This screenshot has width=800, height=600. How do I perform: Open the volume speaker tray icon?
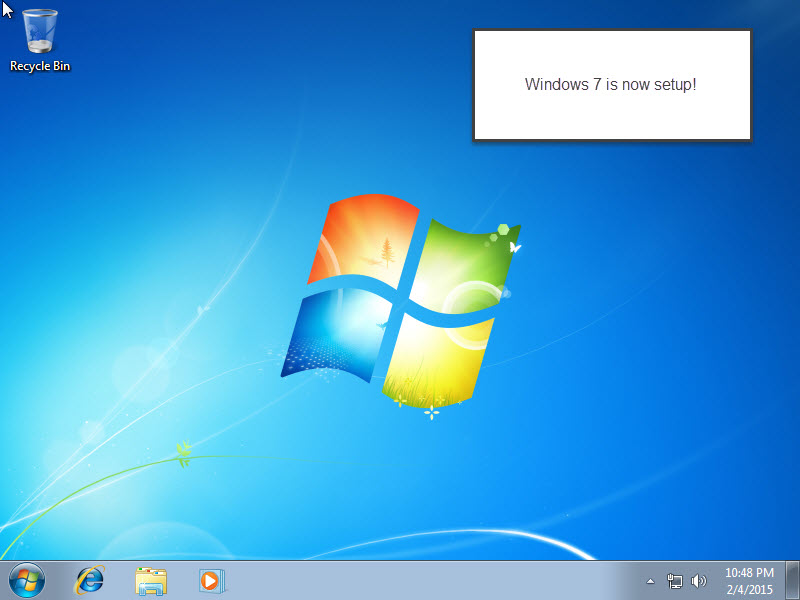(698, 581)
